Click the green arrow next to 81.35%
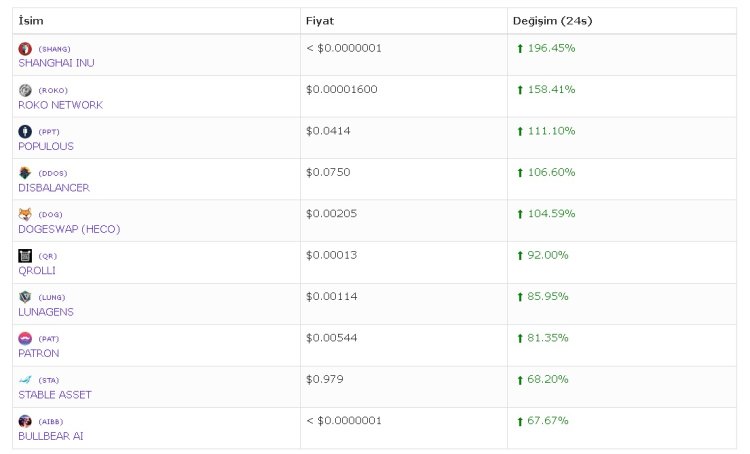 (x=520, y=338)
